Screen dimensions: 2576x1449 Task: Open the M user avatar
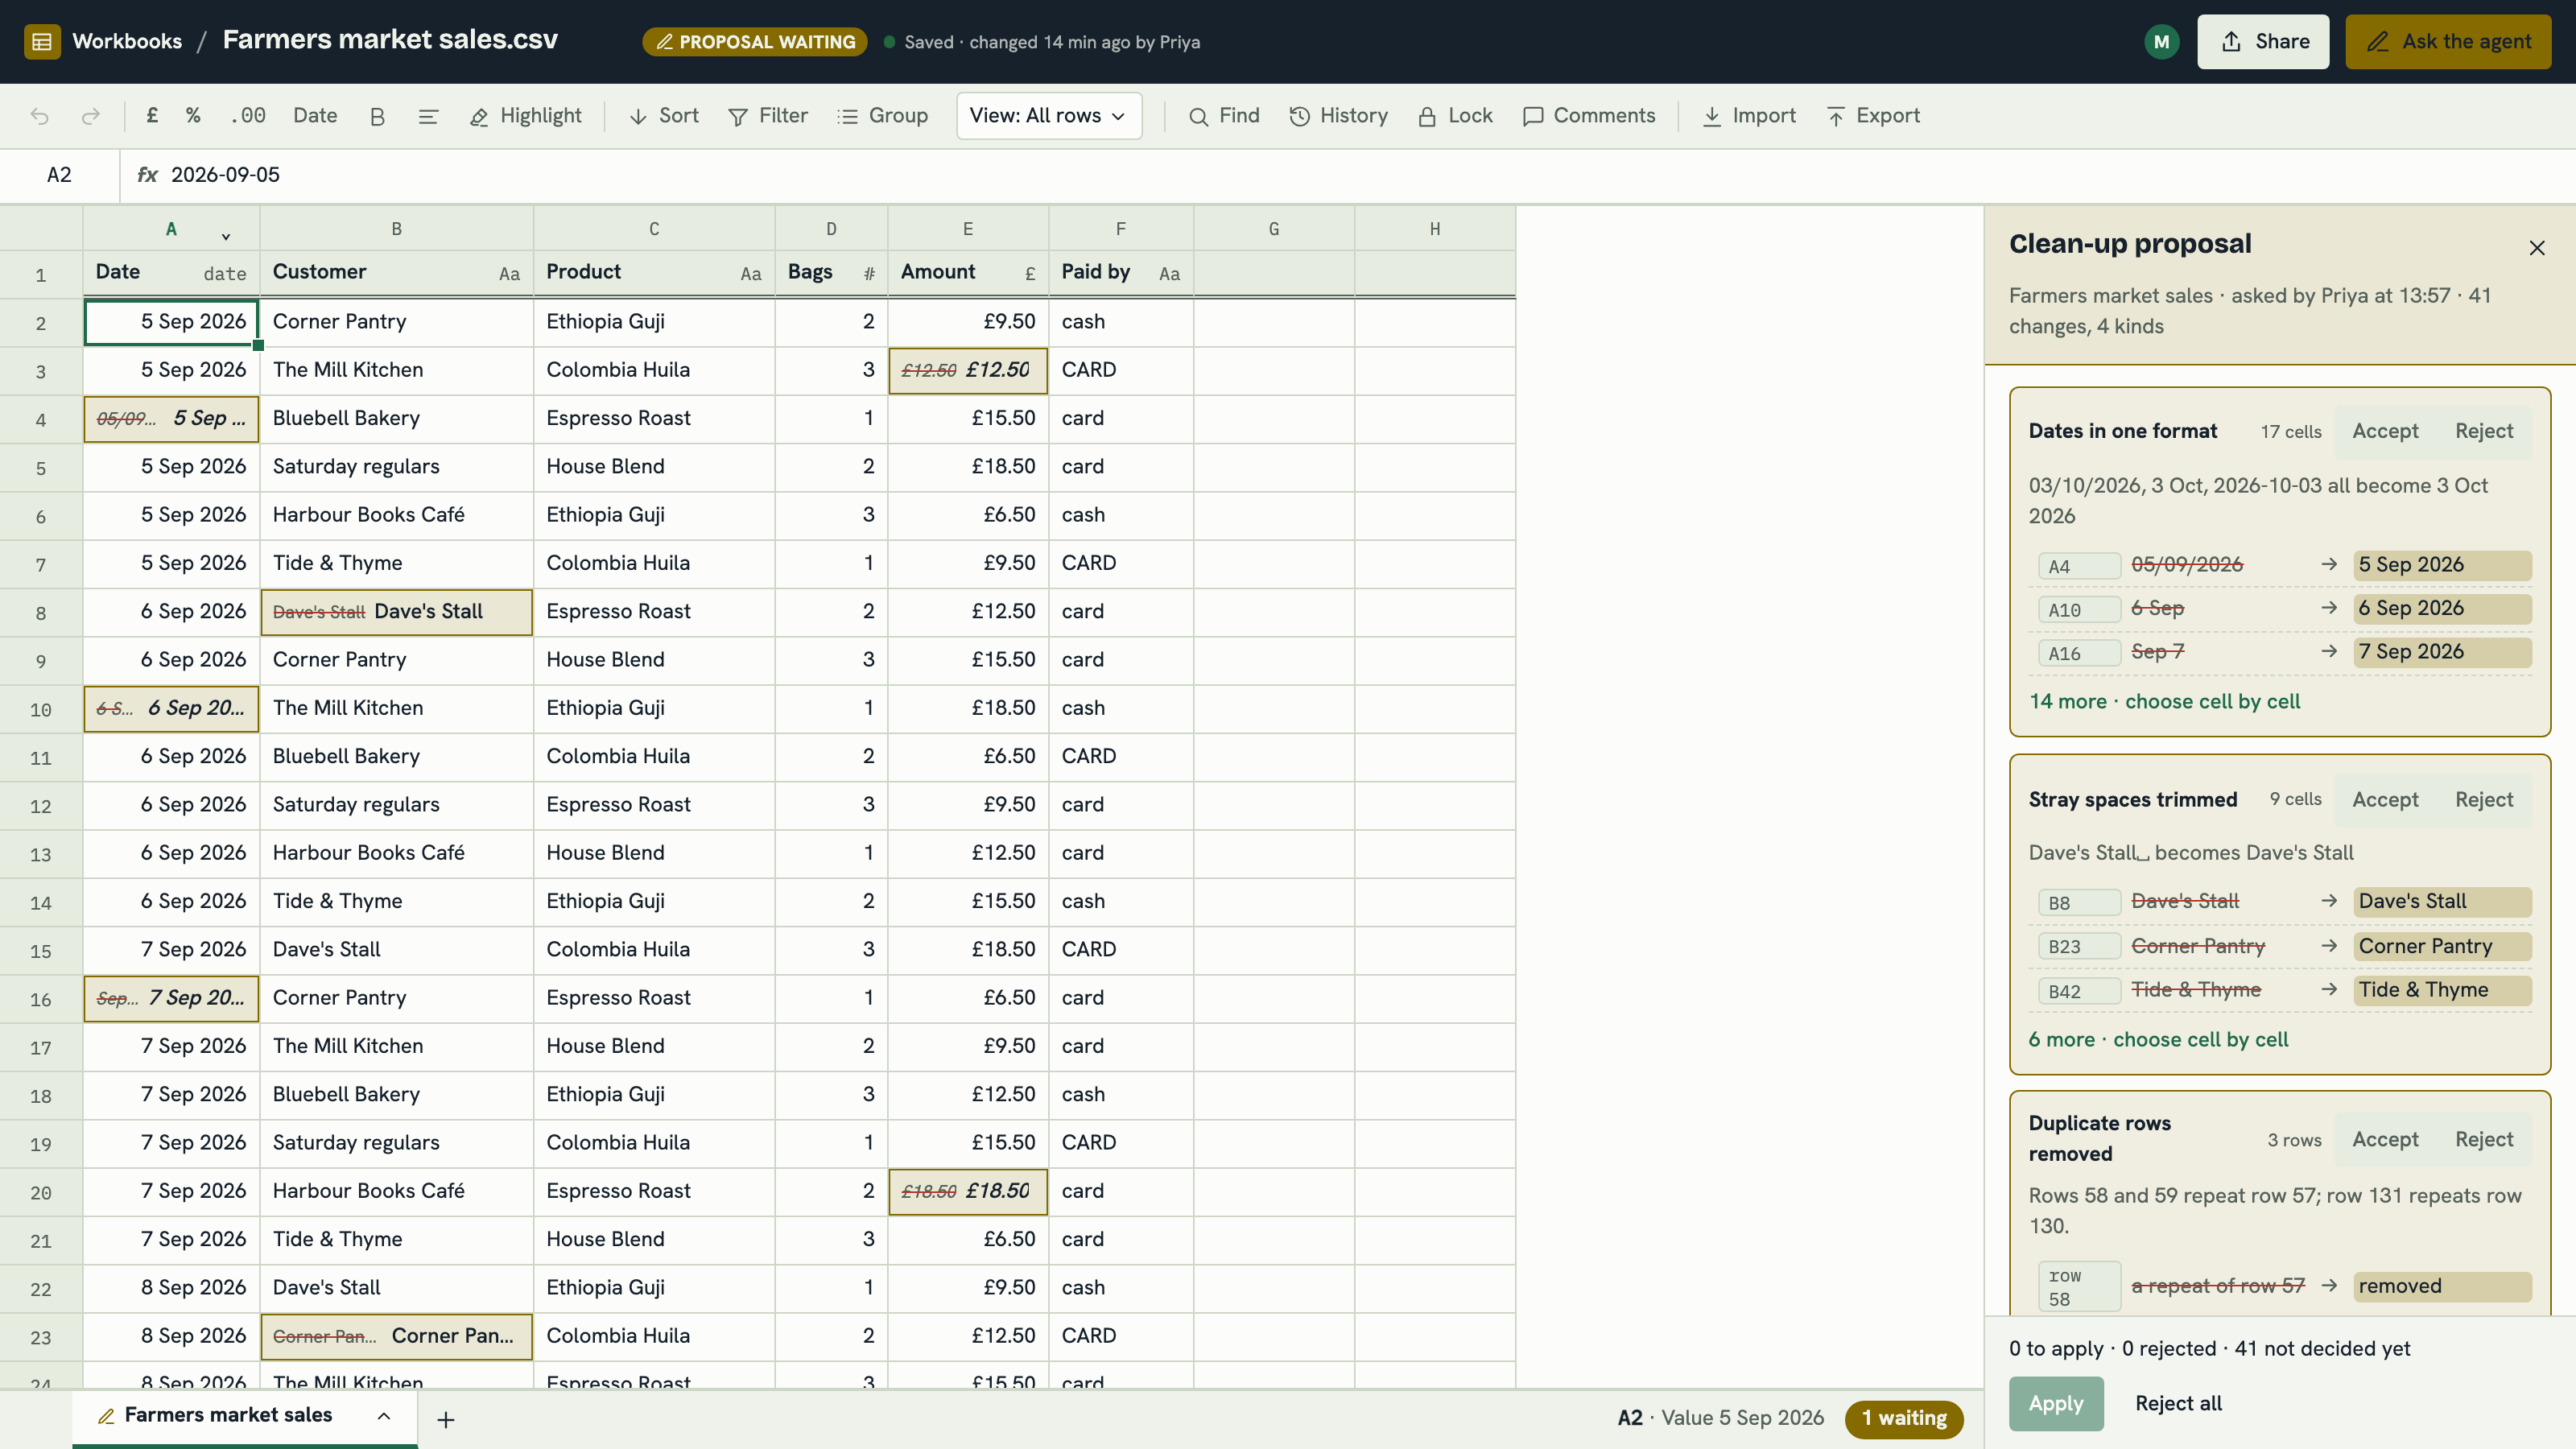(2162, 41)
